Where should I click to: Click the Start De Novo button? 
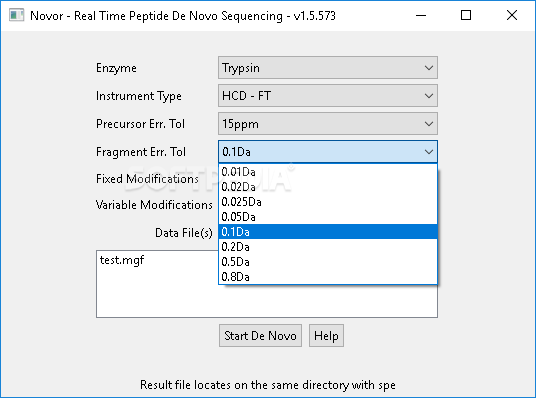pyautogui.click(x=260, y=336)
